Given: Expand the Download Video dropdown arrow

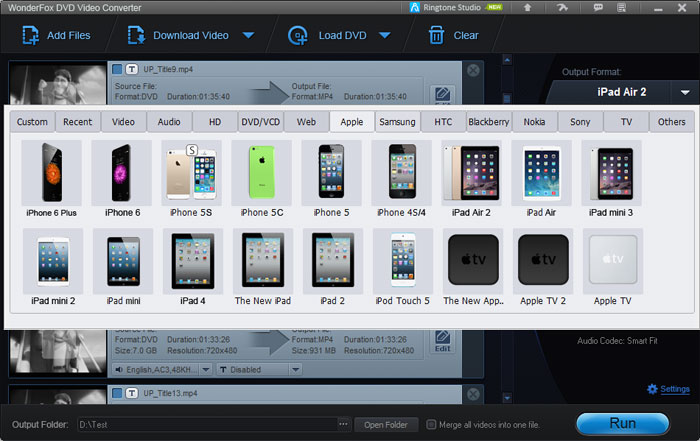Looking at the screenshot, I should (248, 35).
